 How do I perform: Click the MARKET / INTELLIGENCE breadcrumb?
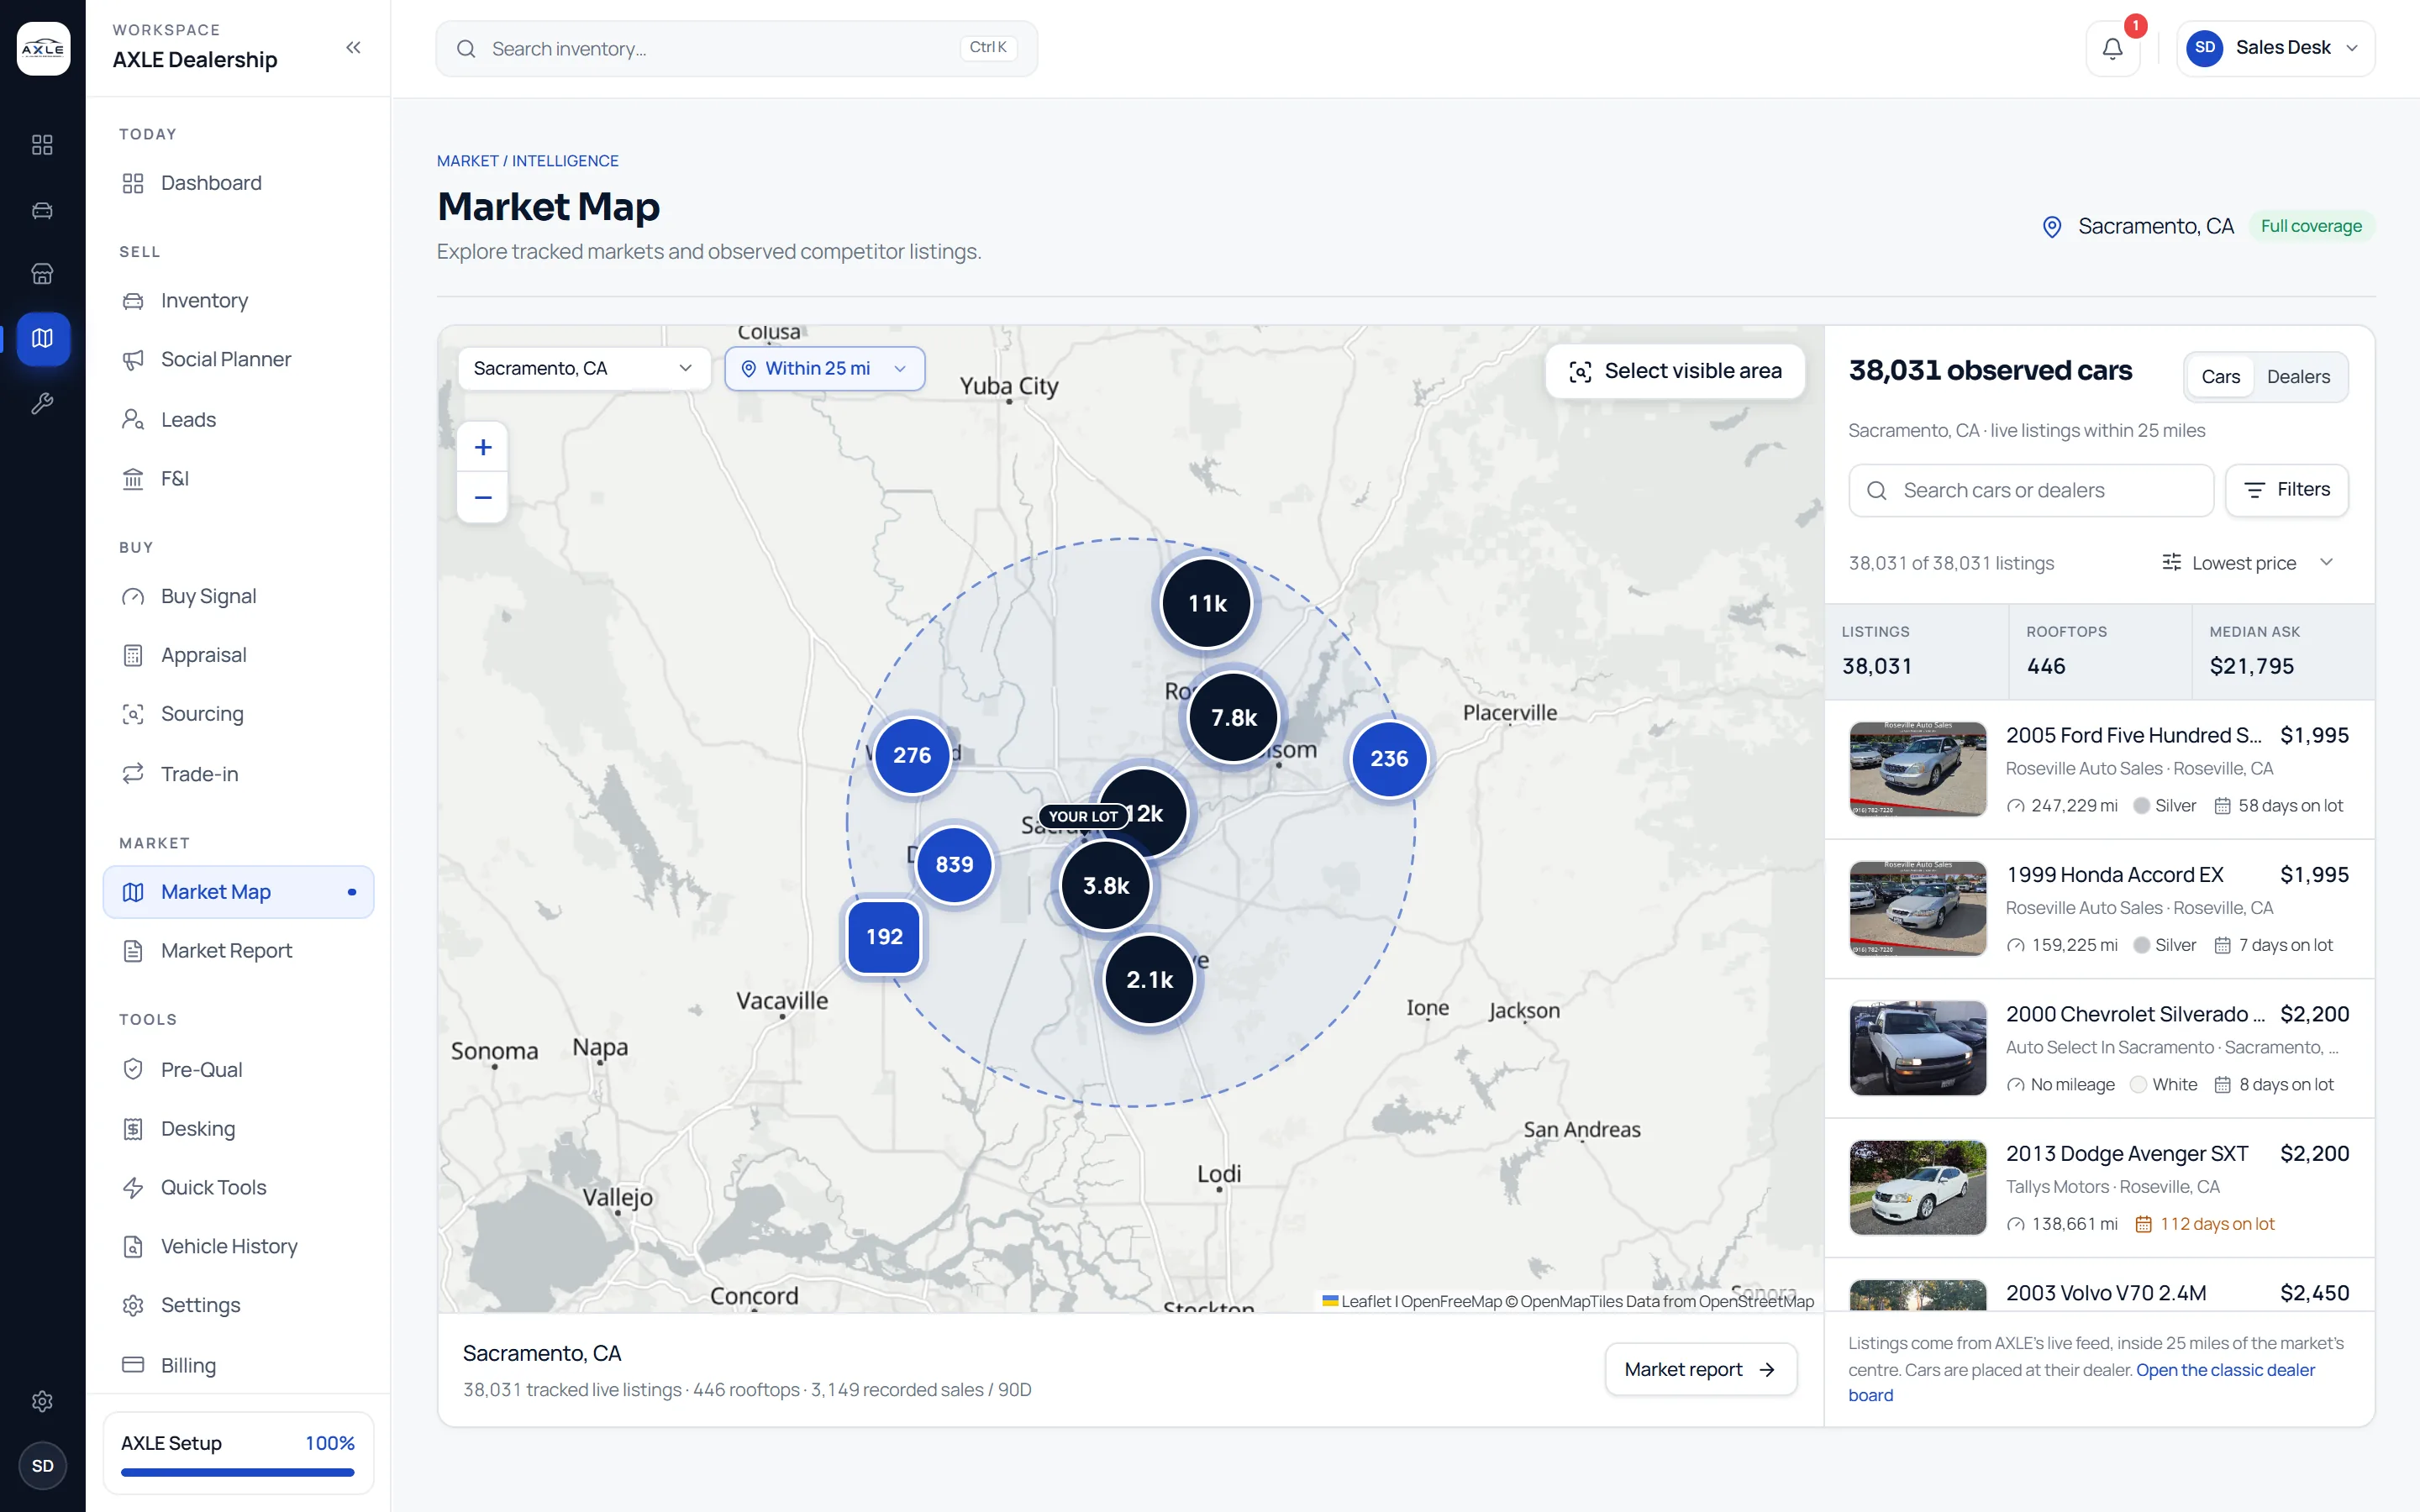527,161
